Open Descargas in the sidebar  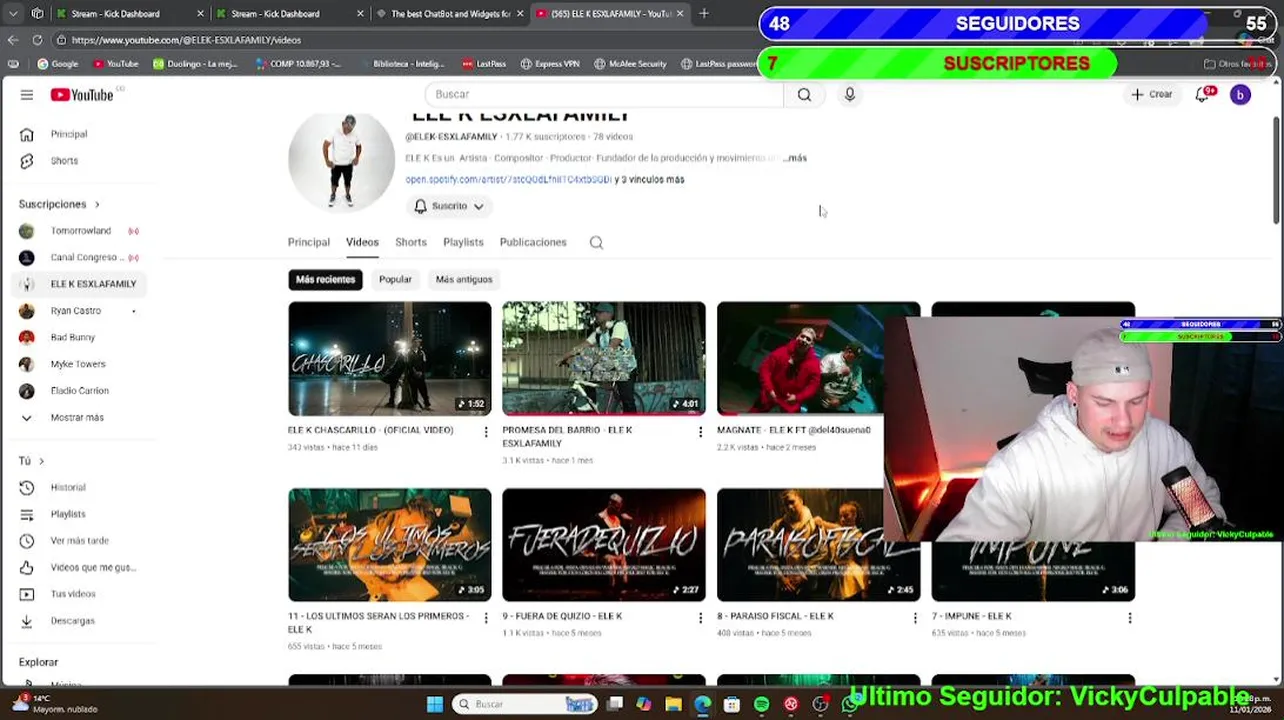click(x=72, y=620)
